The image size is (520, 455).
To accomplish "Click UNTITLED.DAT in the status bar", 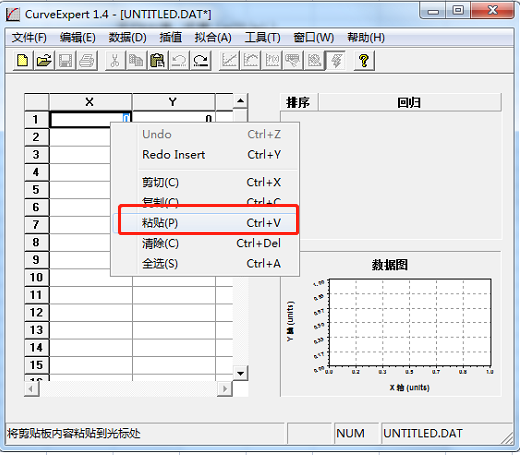I will click(x=423, y=434).
